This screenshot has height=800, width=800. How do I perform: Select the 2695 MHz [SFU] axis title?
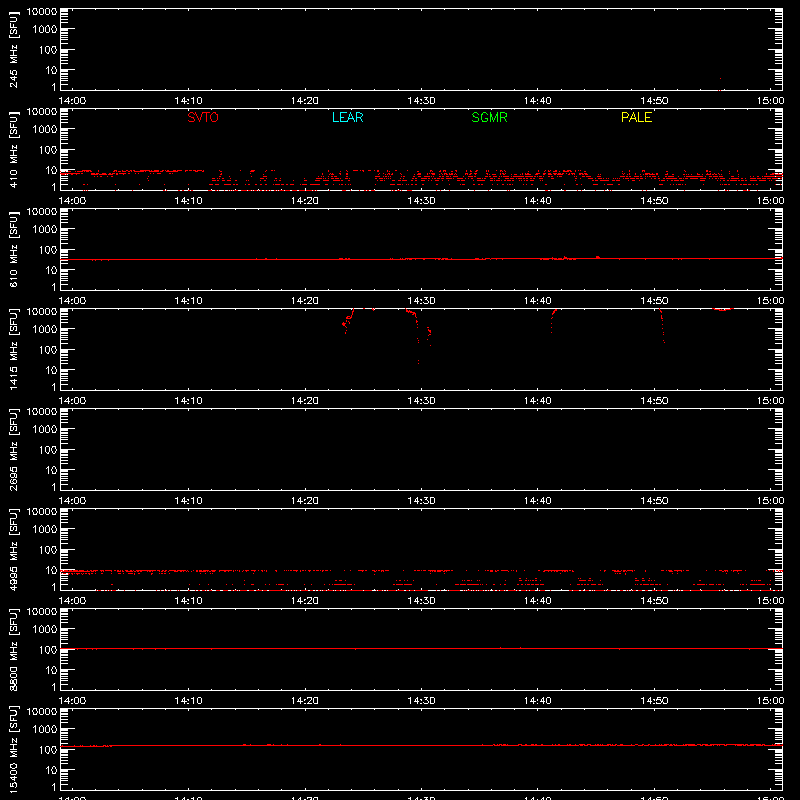point(13,449)
